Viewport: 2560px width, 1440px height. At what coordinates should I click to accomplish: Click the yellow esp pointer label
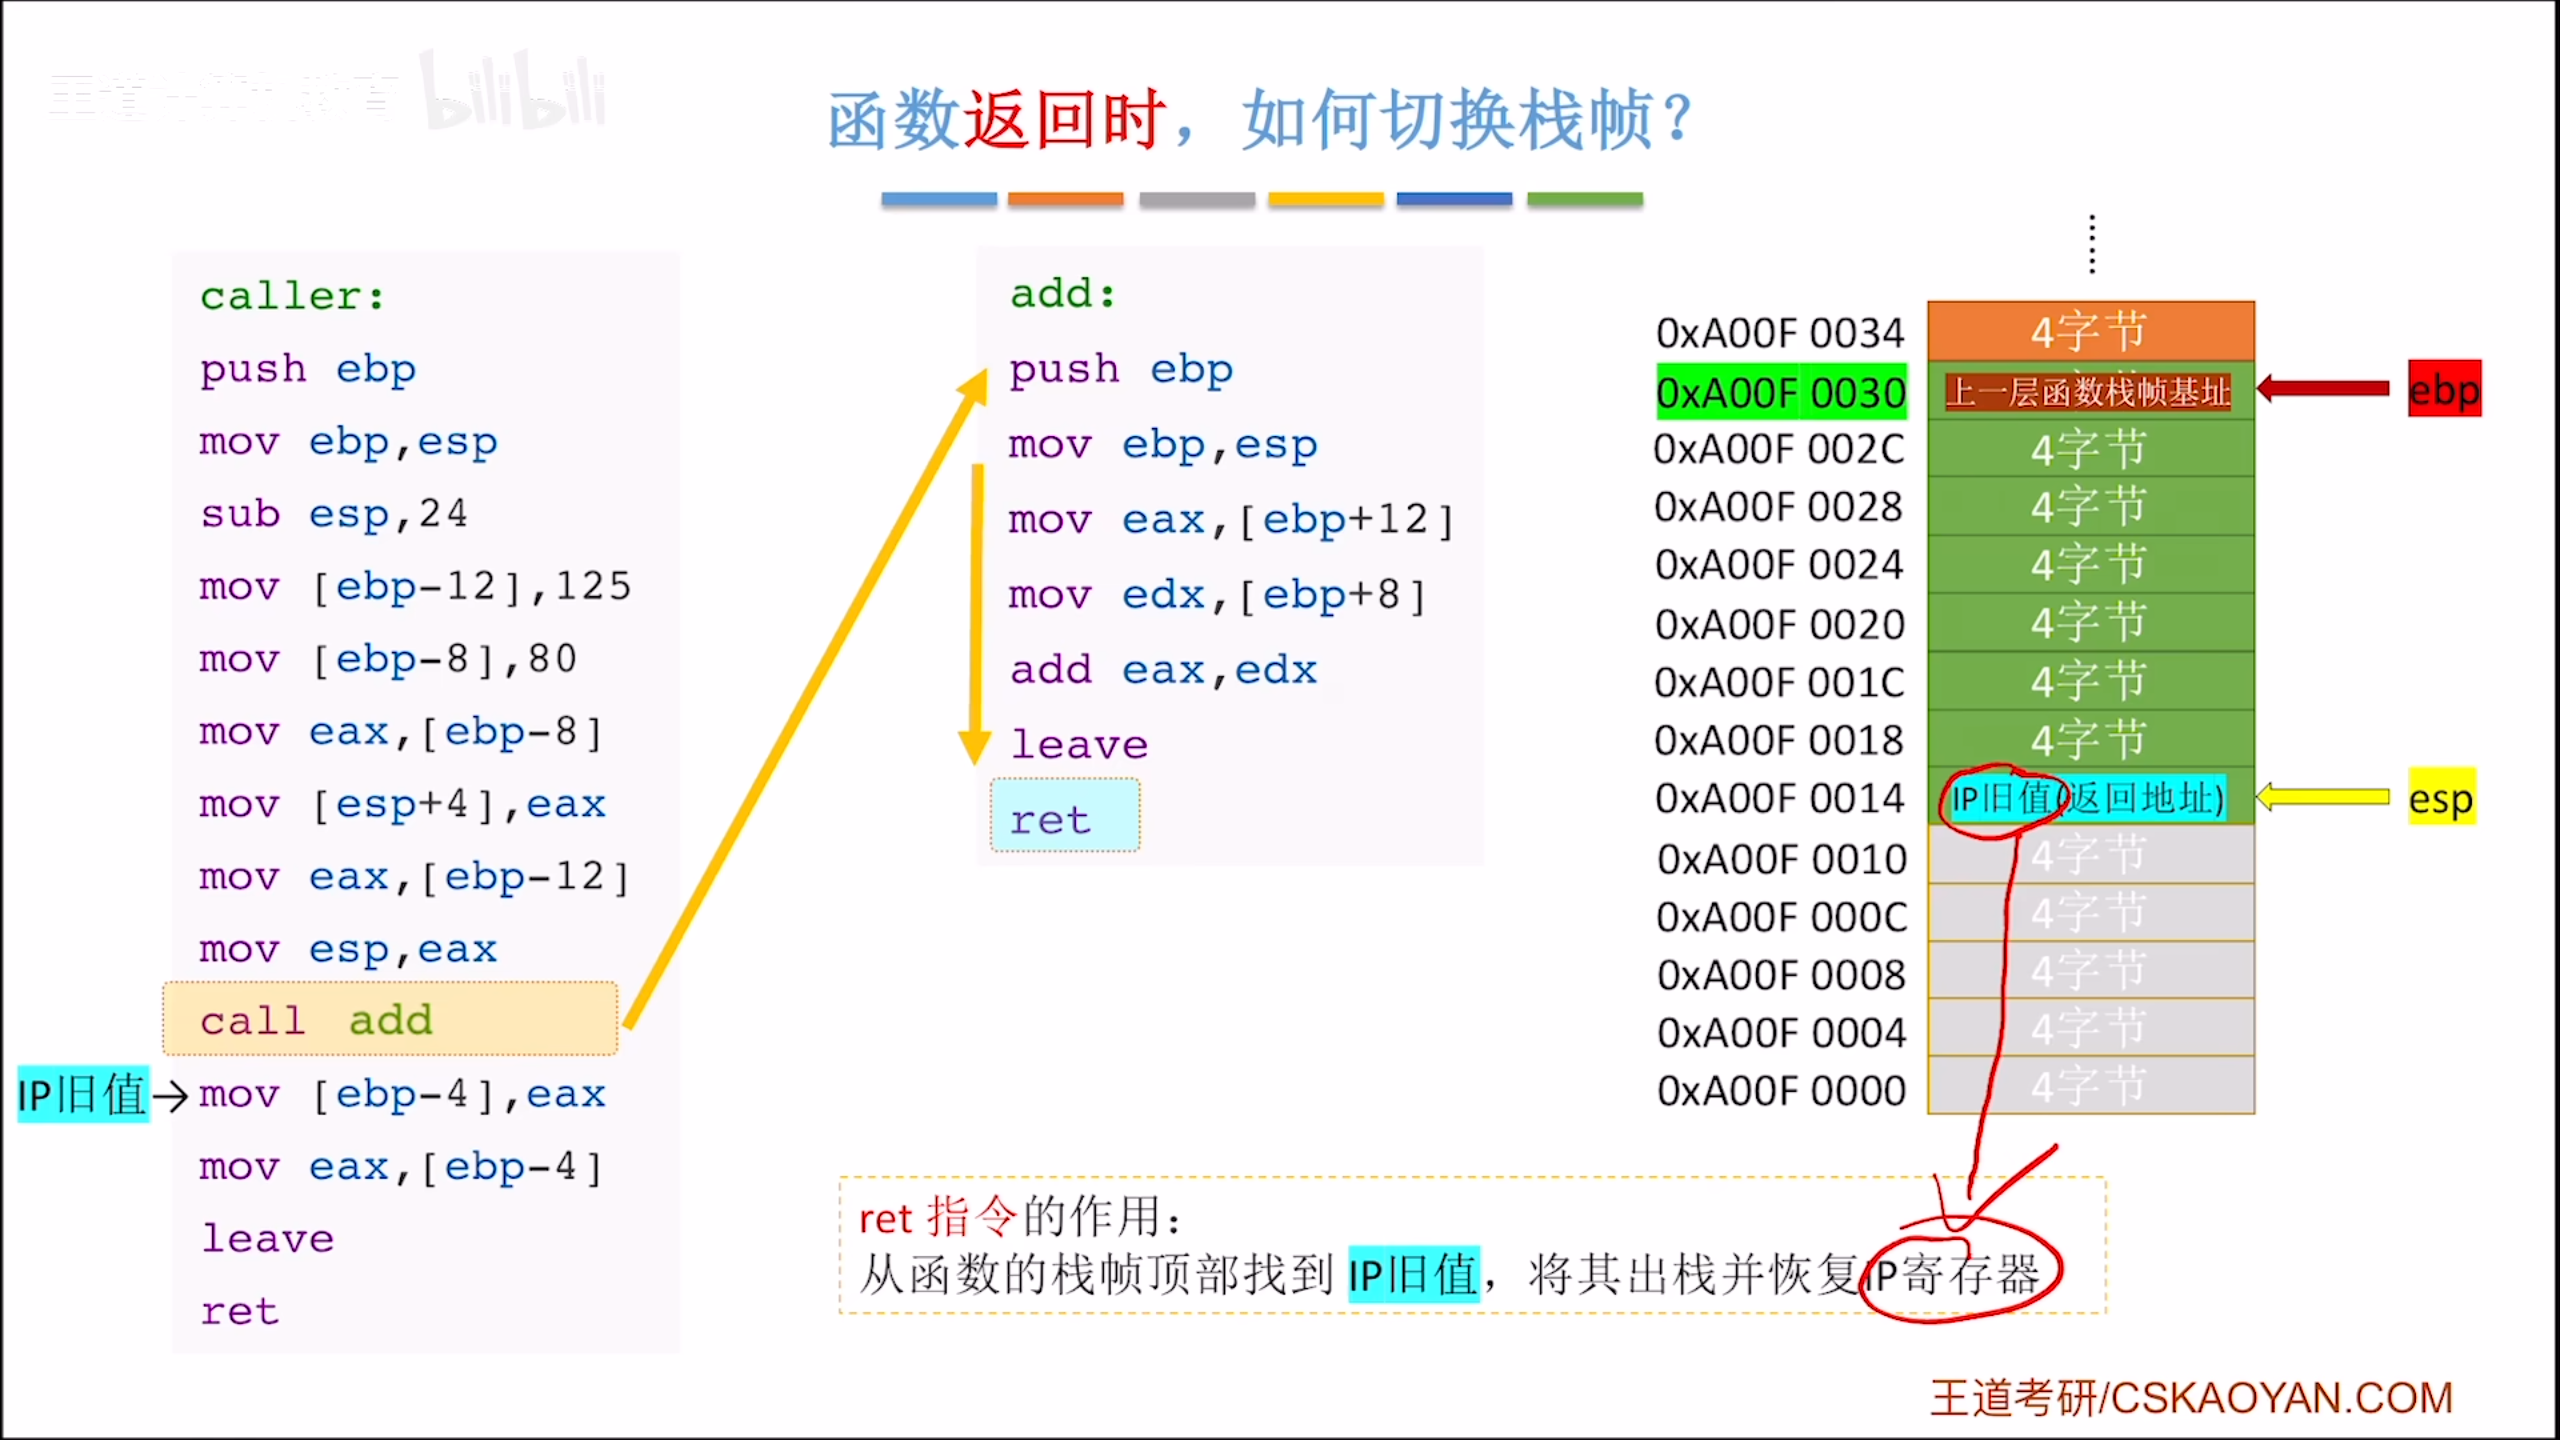(x=2441, y=798)
